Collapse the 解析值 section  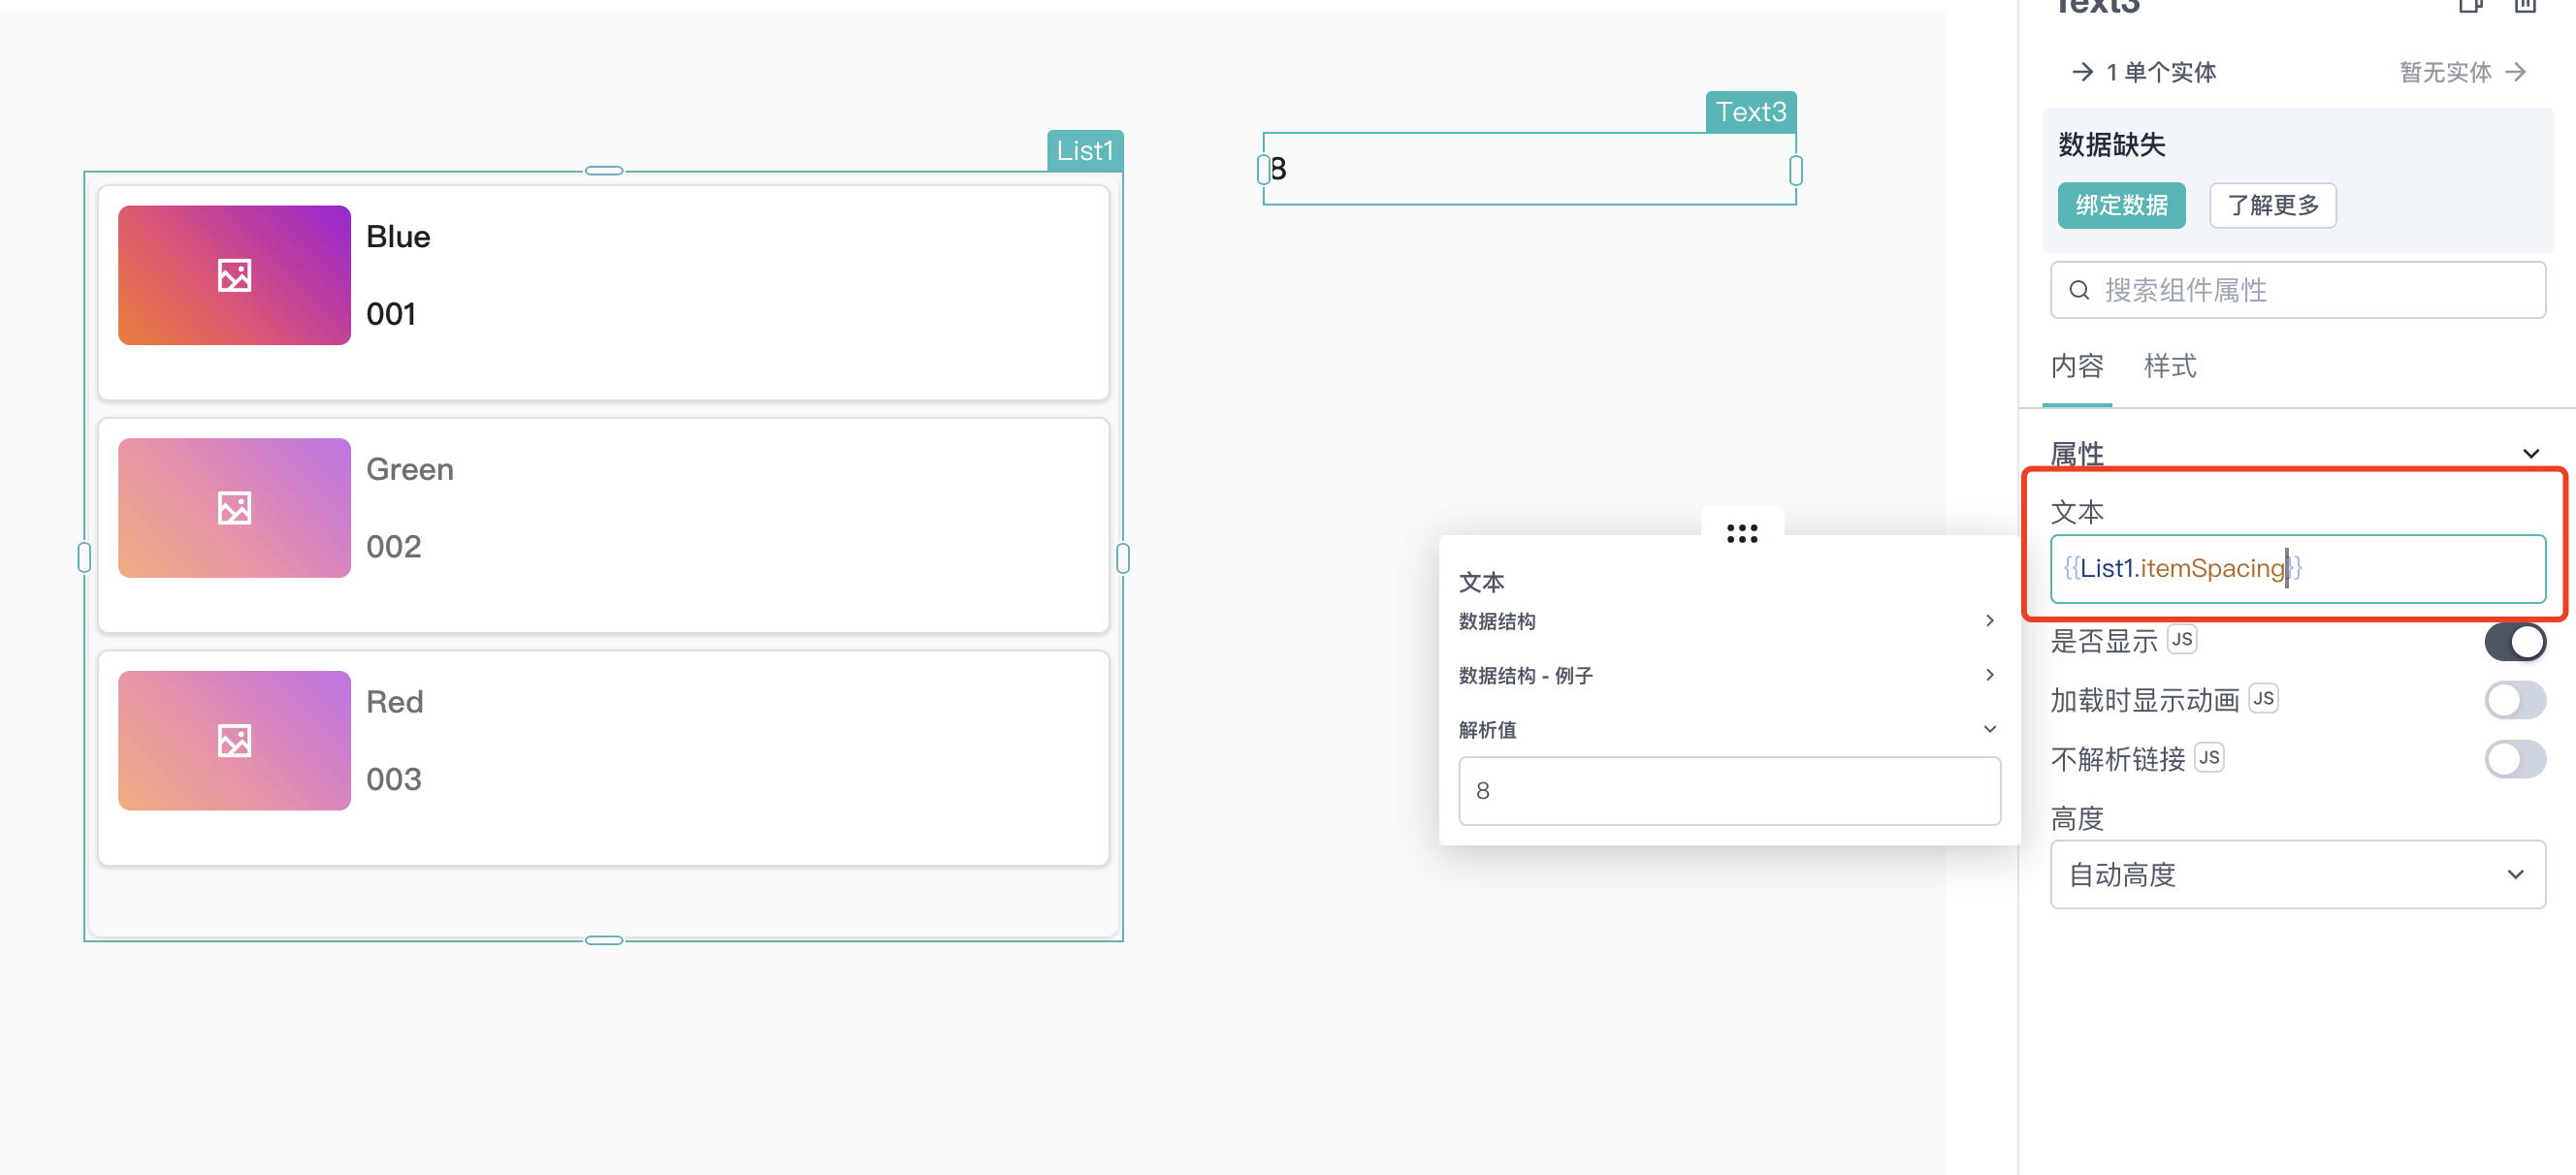[x=1729, y=730]
